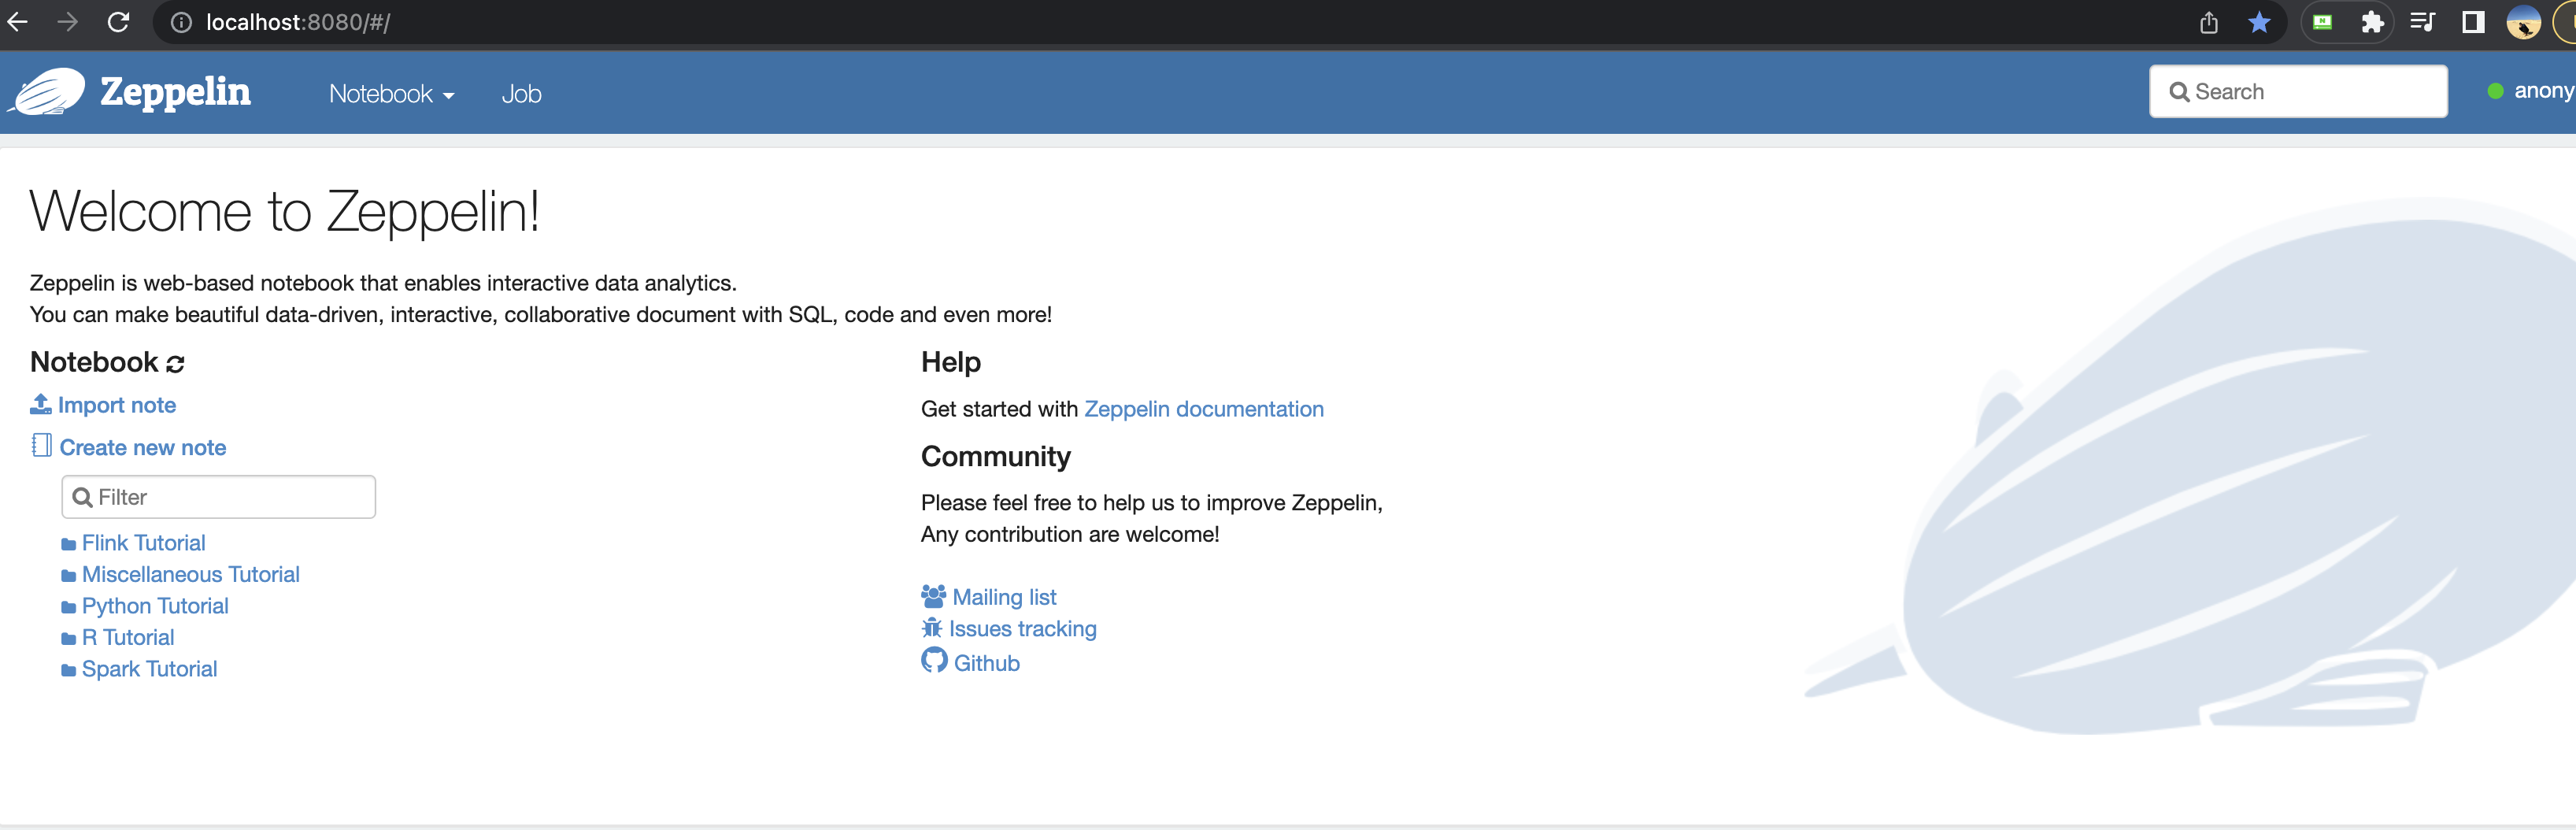Go forward in browser history
This screenshot has height=830, width=2576.
point(68,22)
